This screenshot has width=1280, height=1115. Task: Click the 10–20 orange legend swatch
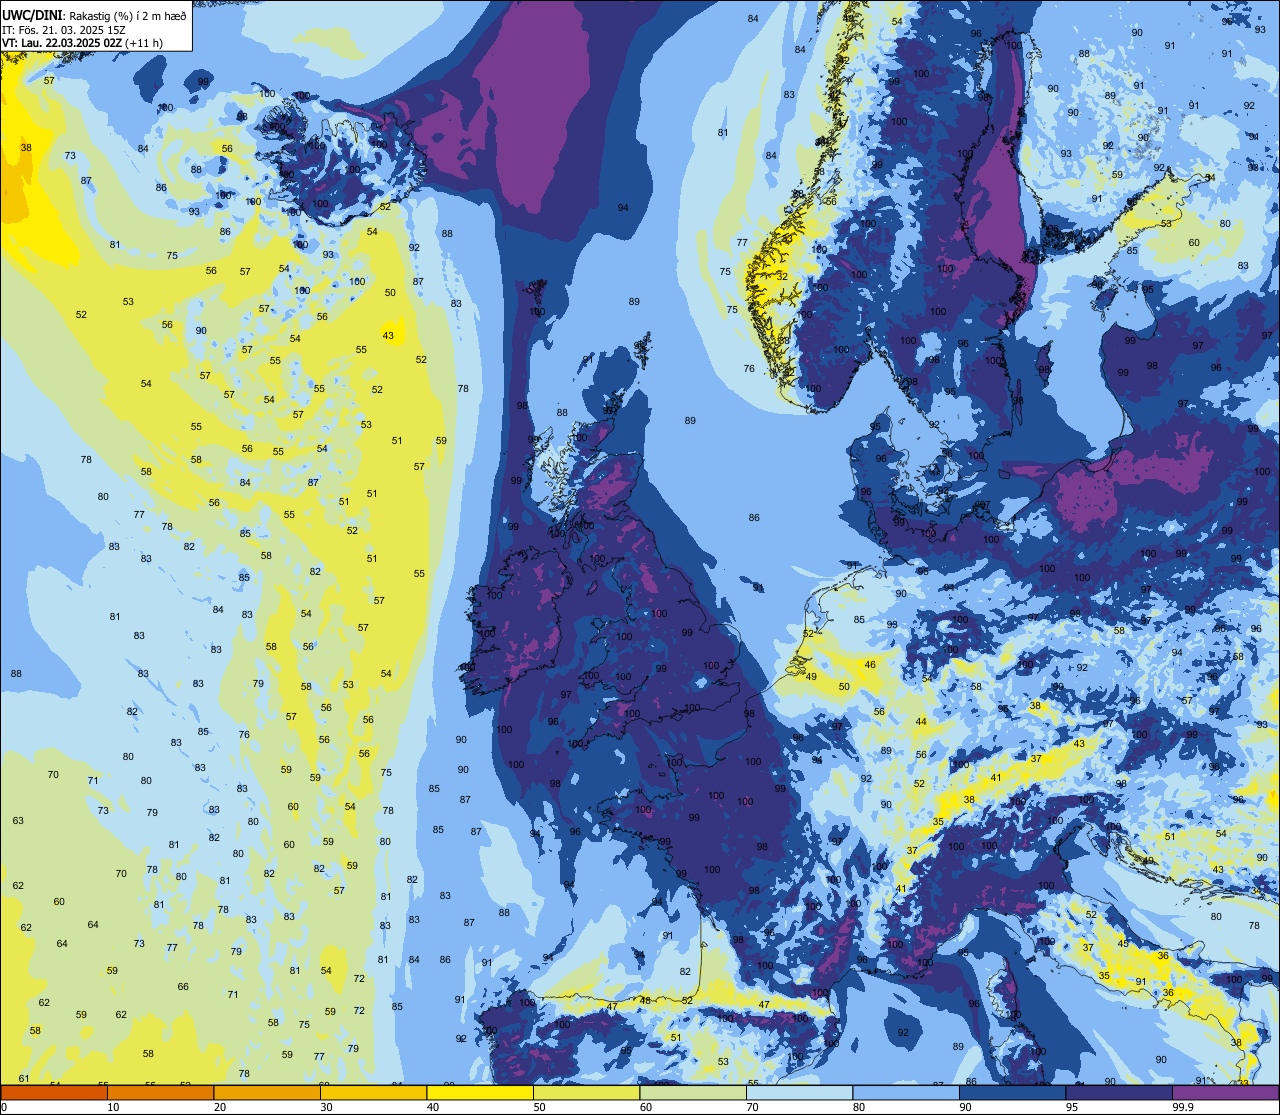(x=160, y=1092)
